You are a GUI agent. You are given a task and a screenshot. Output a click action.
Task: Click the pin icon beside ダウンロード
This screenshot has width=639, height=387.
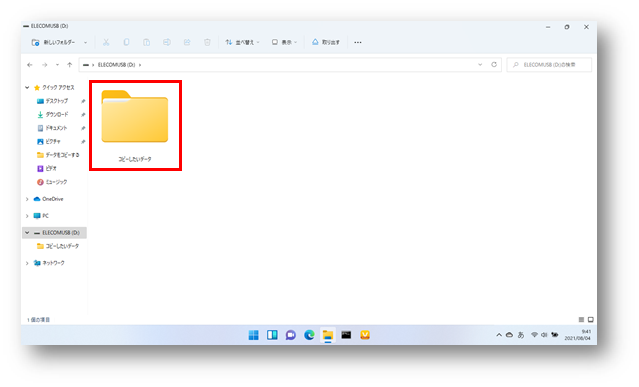[83, 115]
